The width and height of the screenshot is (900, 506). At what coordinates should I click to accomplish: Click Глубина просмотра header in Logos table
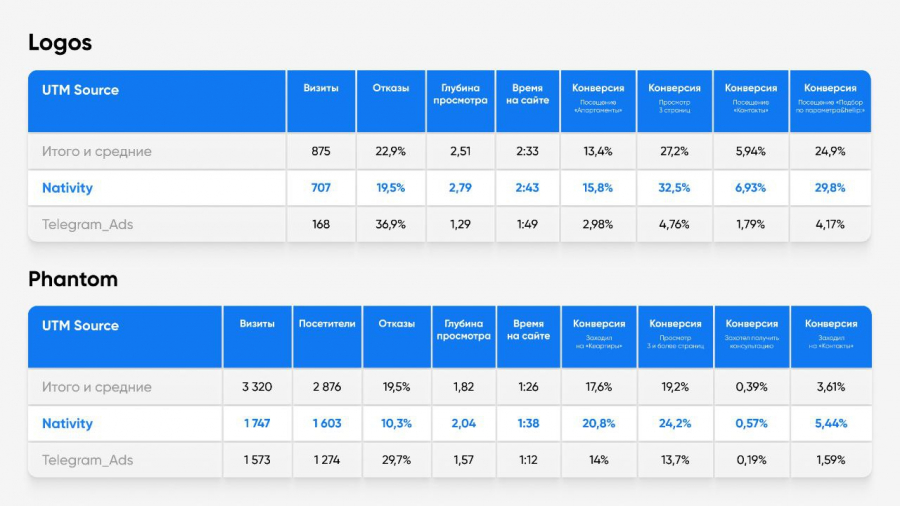[460, 94]
